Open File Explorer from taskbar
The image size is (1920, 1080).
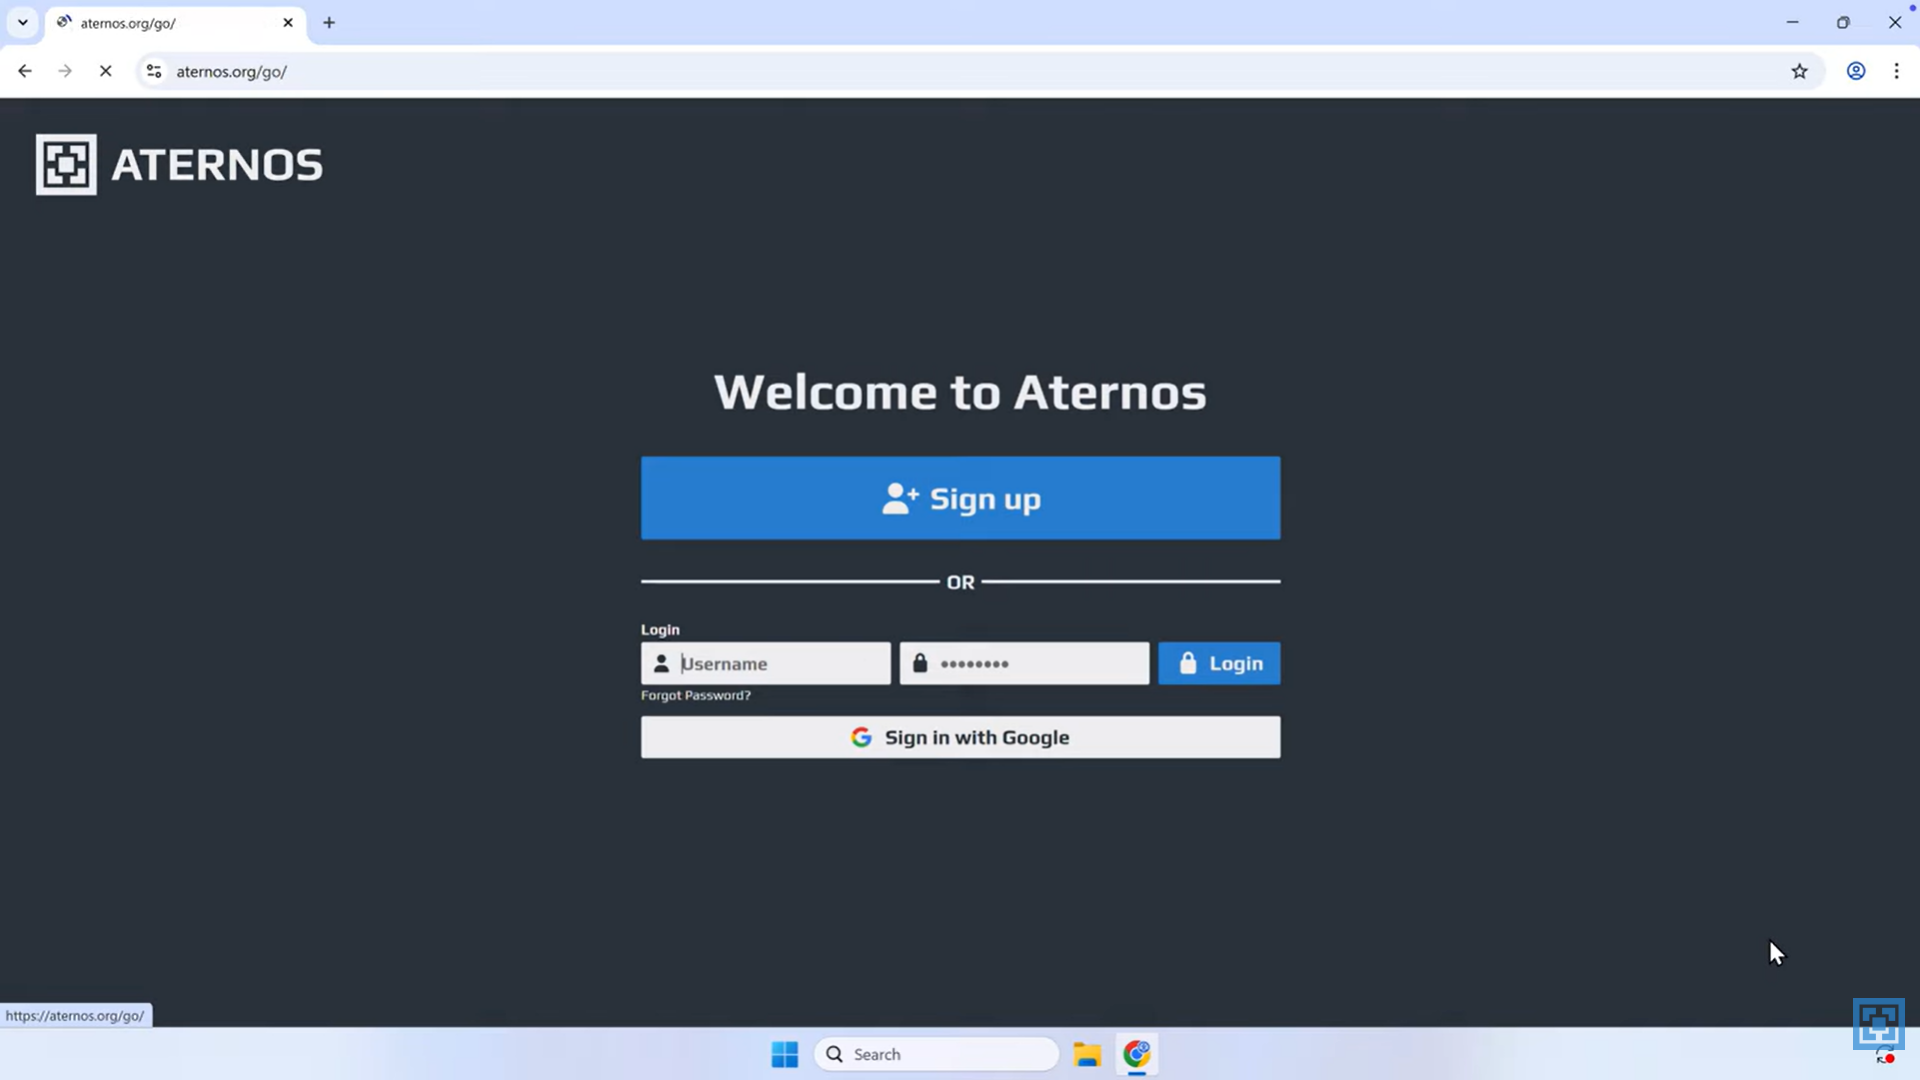(1087, 1054)
